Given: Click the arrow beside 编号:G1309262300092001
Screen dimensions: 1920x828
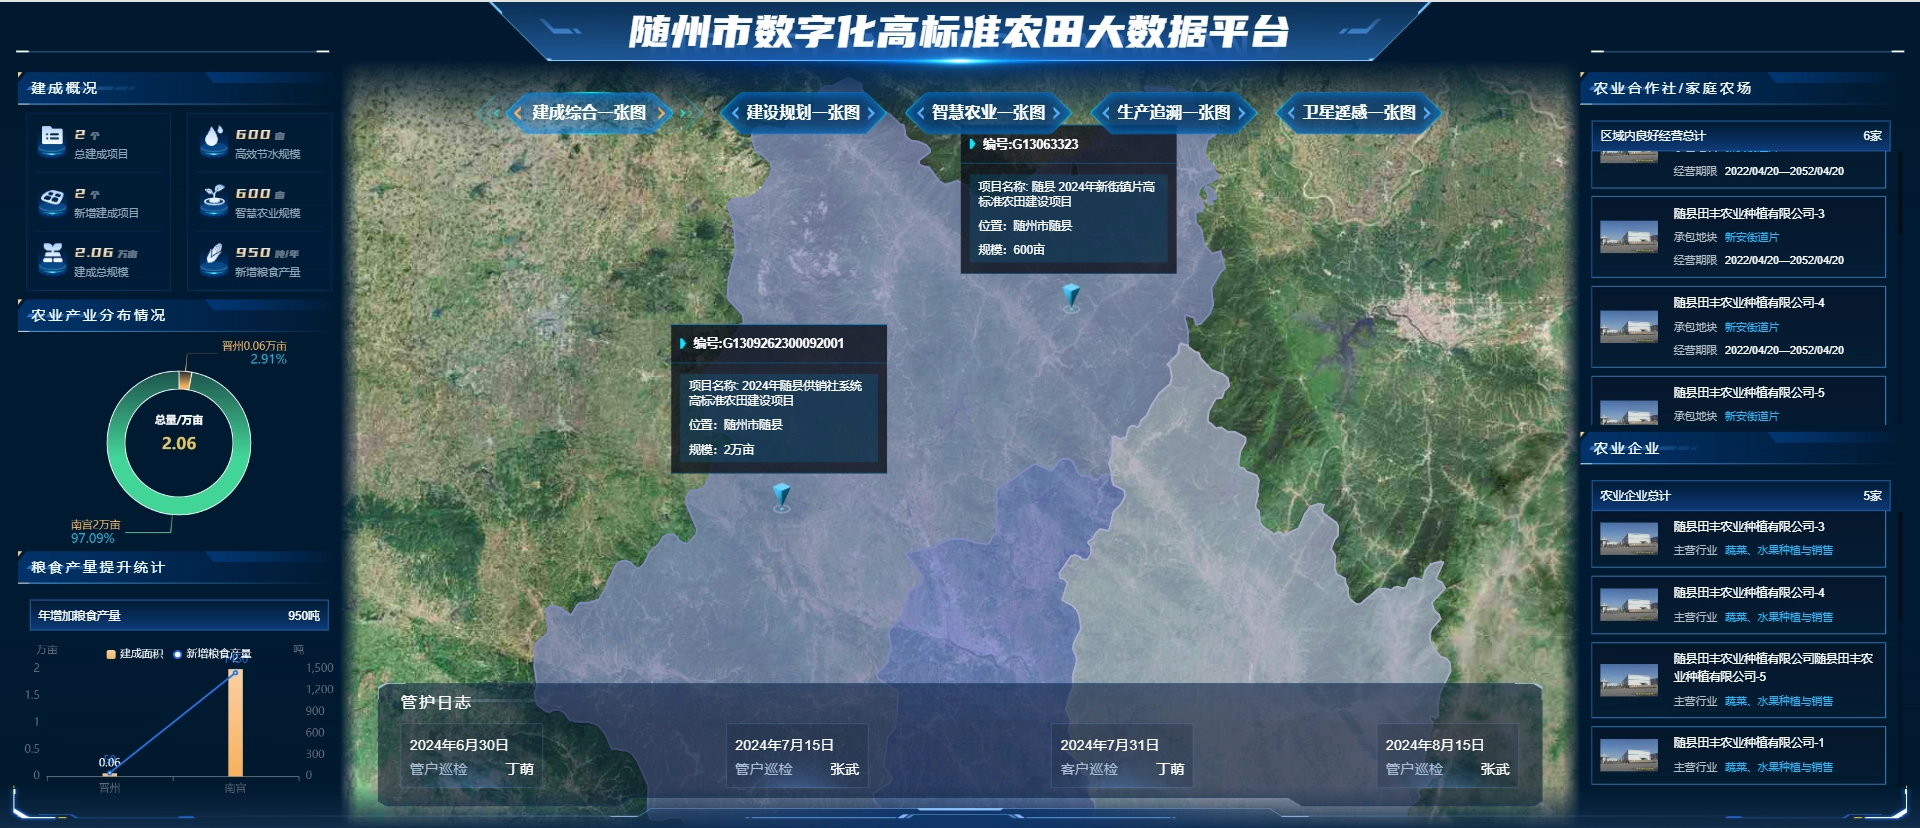Looking at the screenshot, I should tap(683, 343).
